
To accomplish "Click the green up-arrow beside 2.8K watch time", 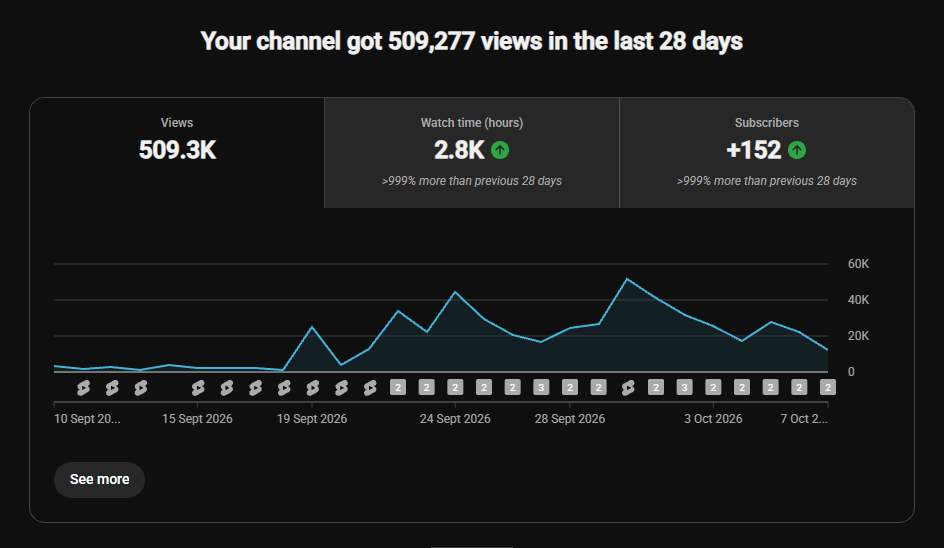I will coord(500,150).
